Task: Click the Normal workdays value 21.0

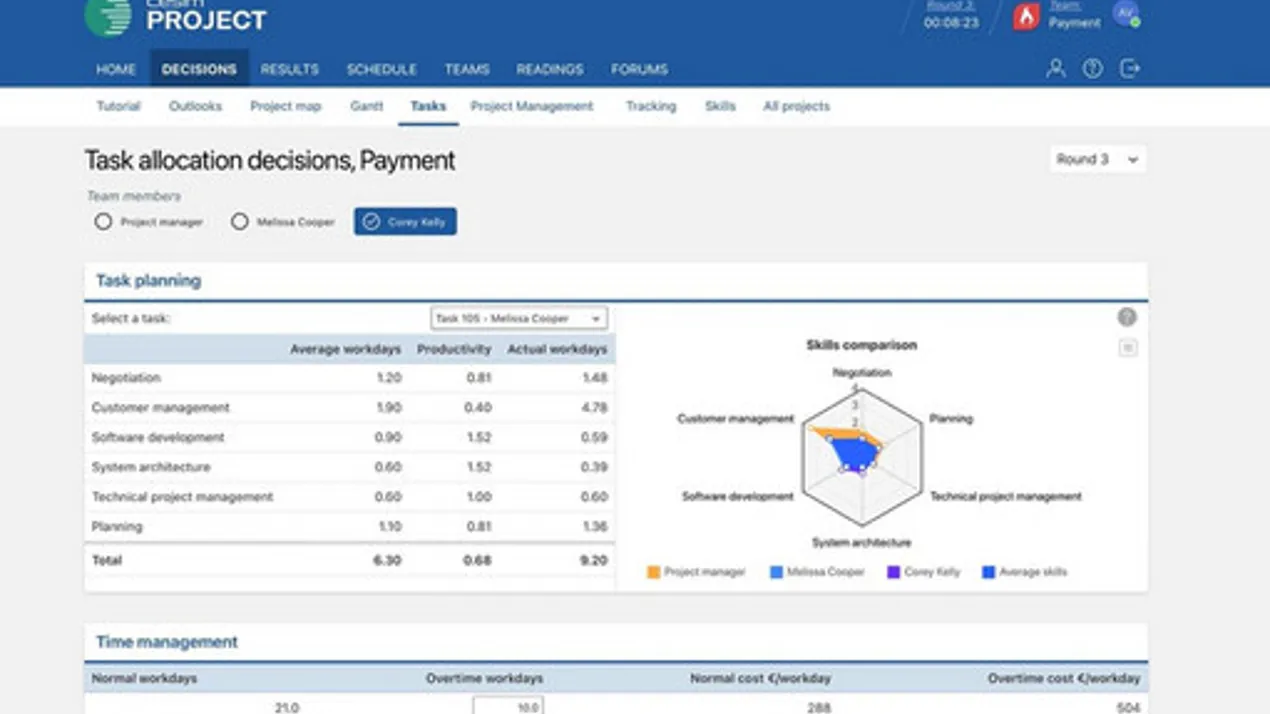Action: point(287,707)
